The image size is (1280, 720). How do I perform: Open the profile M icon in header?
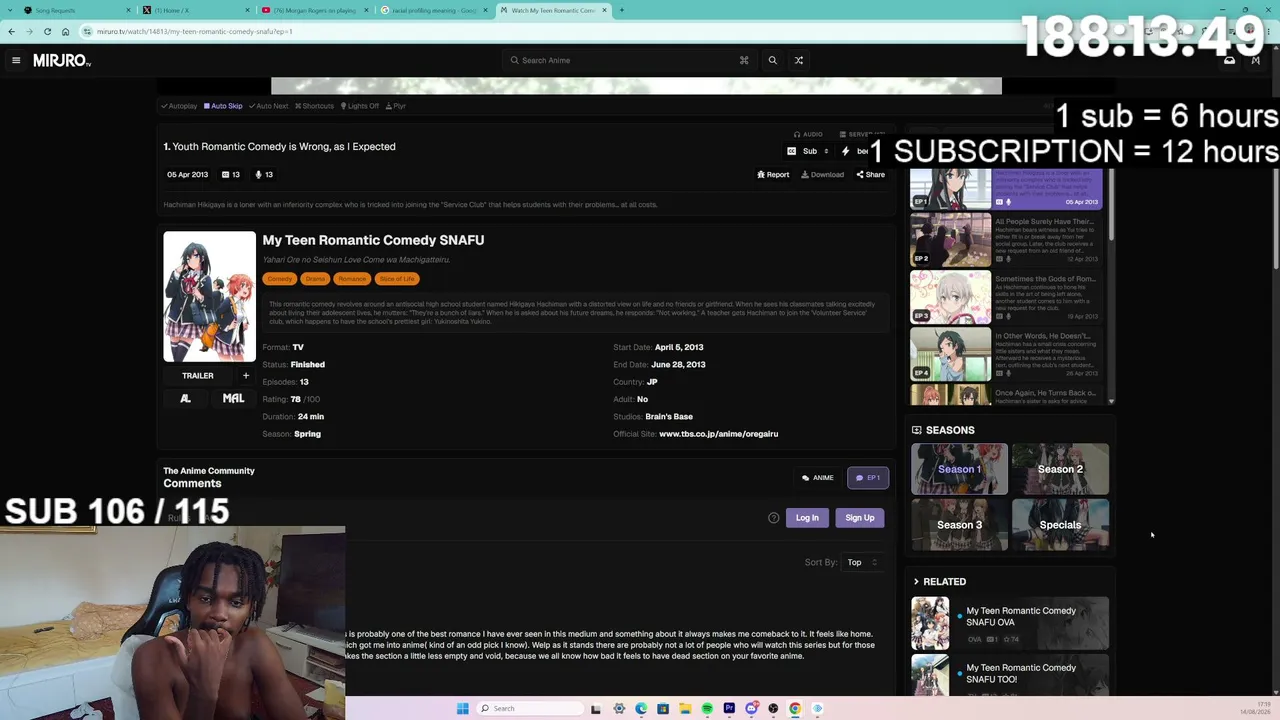1256,60
